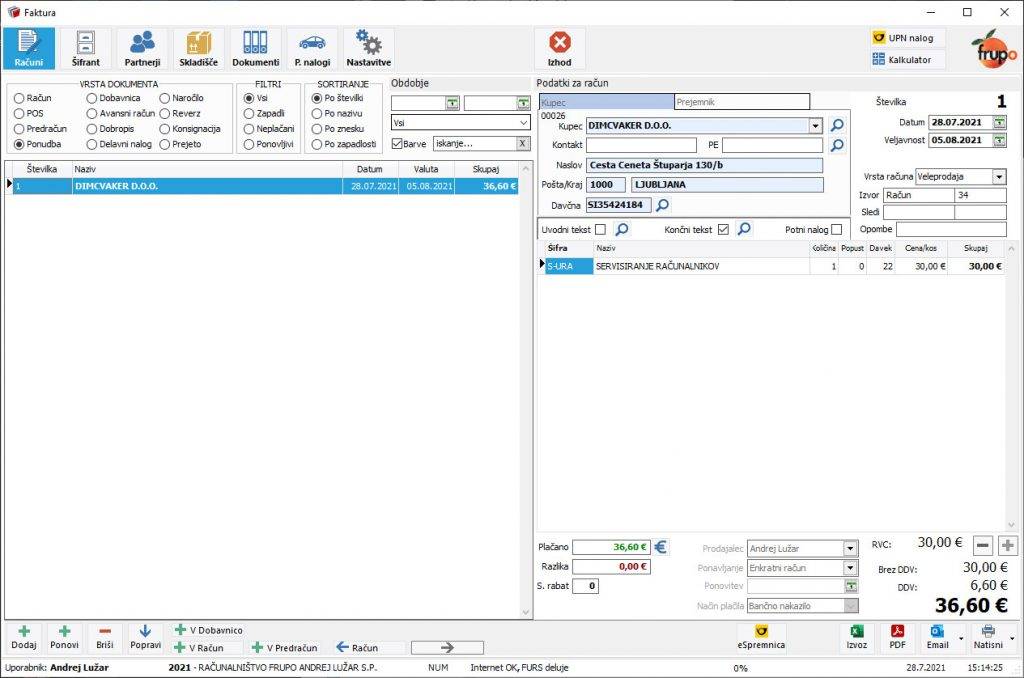Convert offer with V Predračun
The width and height of the screenshot is (1024, 678).
[x=285, y=647]
